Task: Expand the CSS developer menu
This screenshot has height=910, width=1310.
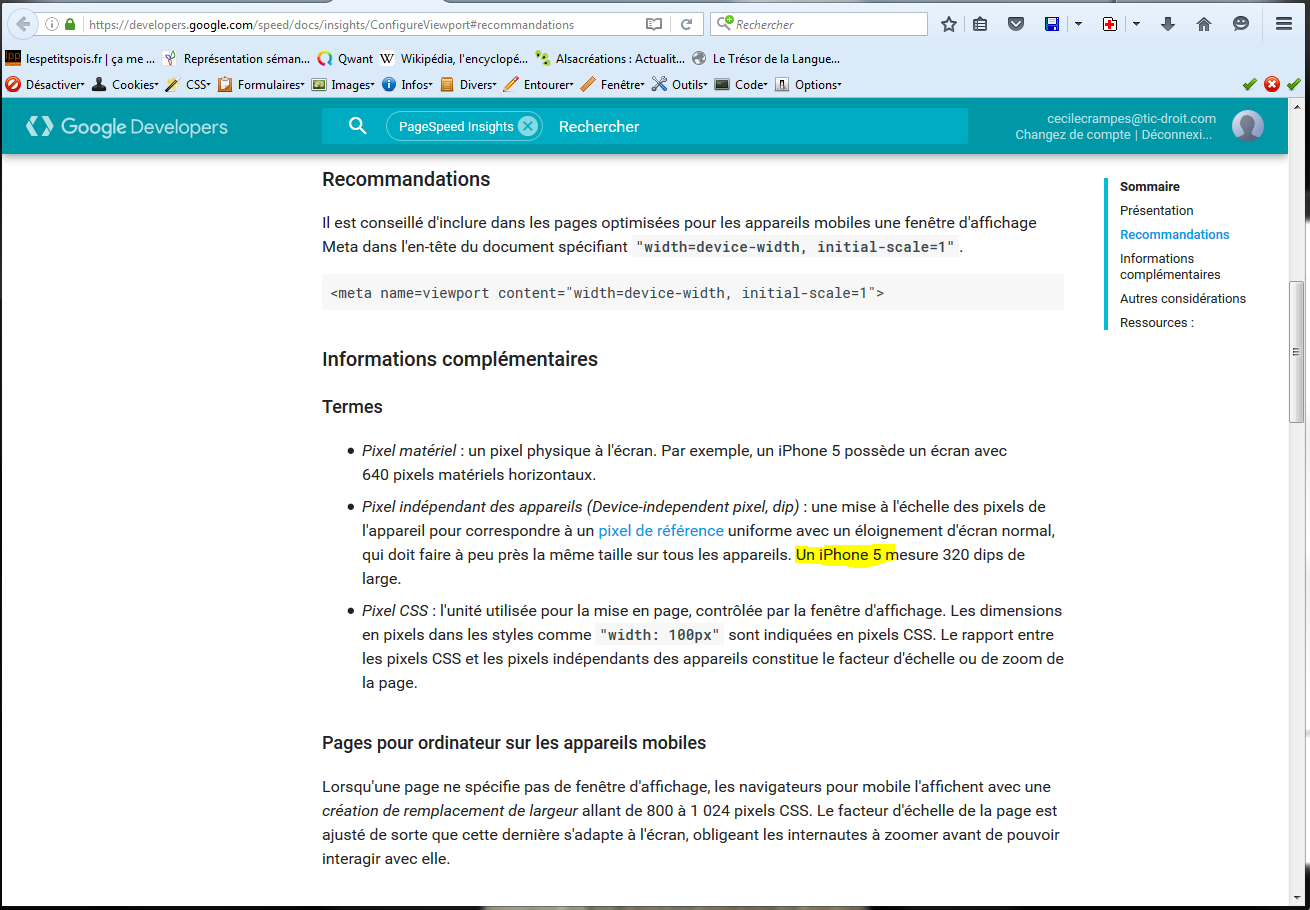Action: [x=188, y=85]
